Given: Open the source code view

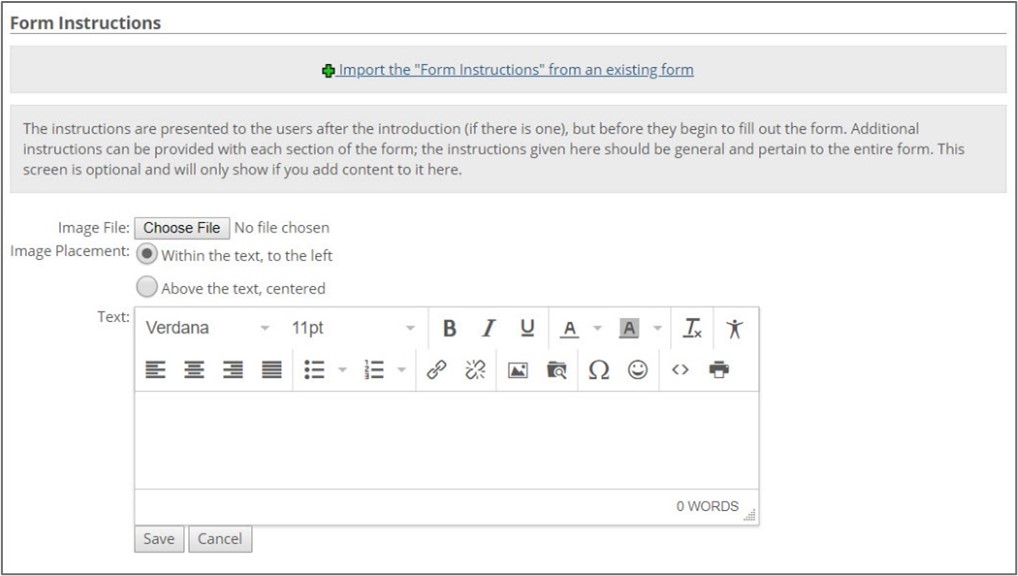Looking at the screenshot, I should tap(679, 370).
